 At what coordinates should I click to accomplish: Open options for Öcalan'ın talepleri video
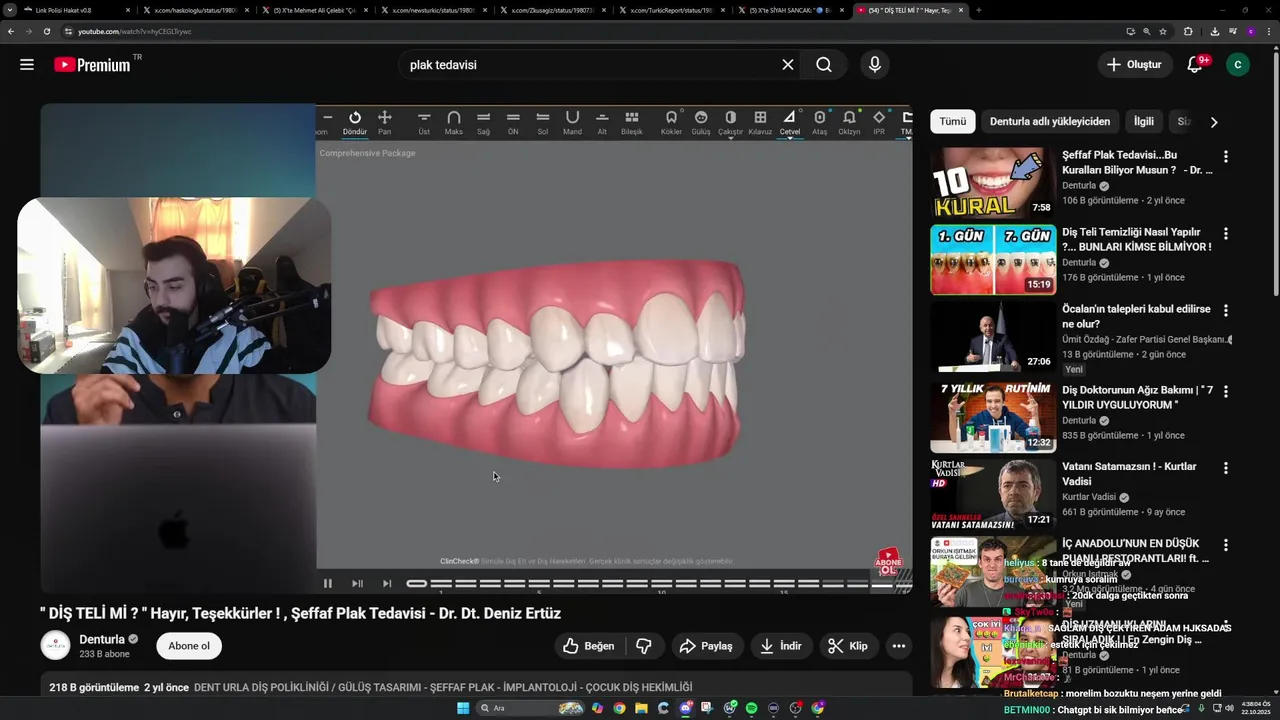point(1226,311)
